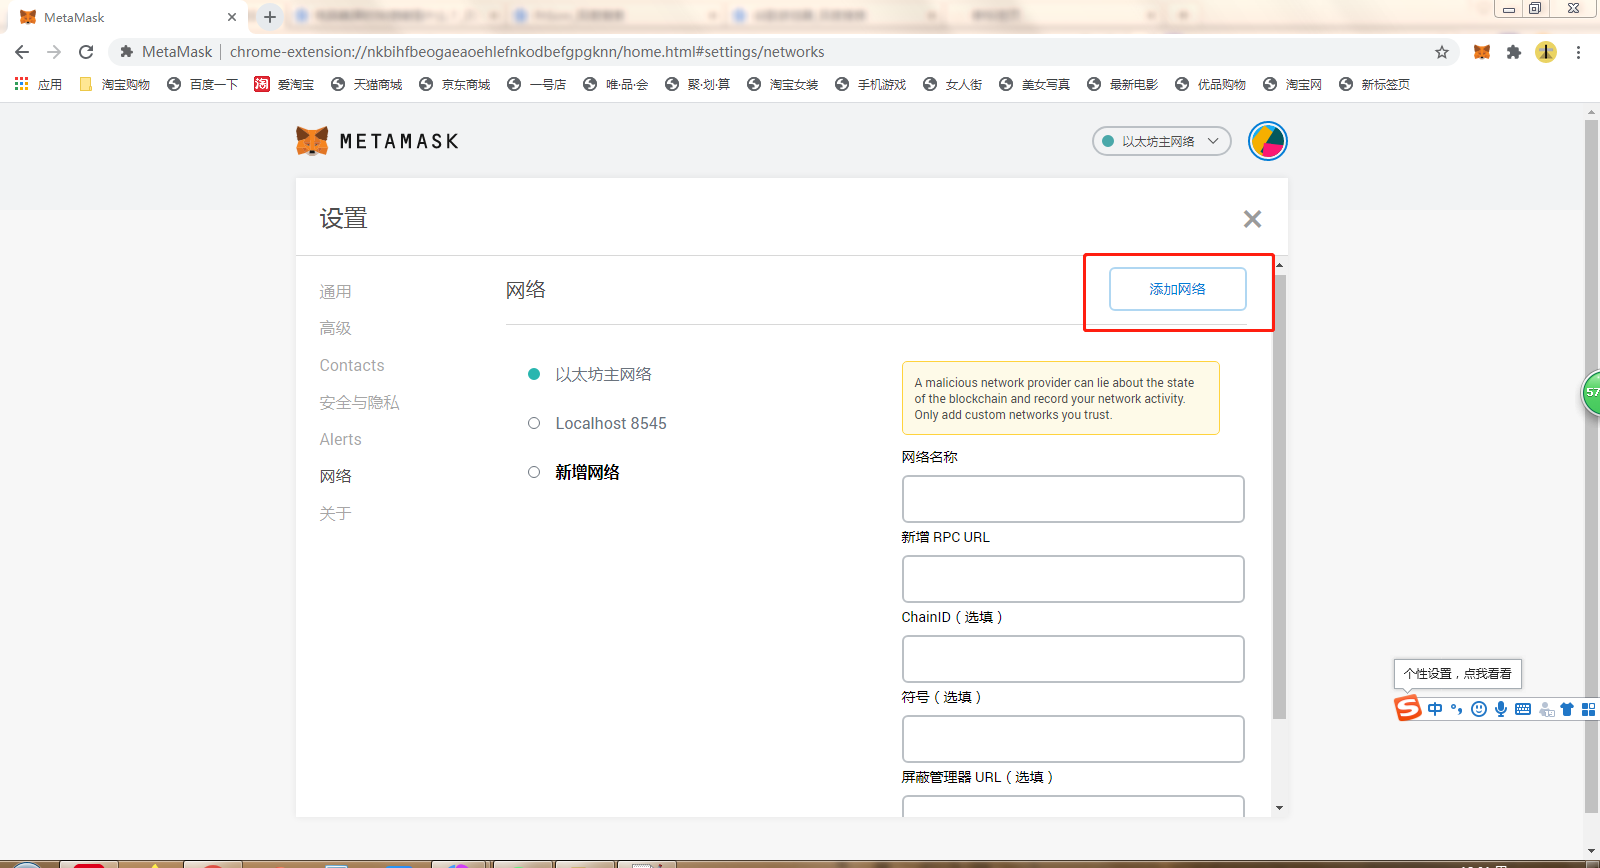
Task: Open the 手机游戏 bookmark
Action: click(x=870, y=84)
